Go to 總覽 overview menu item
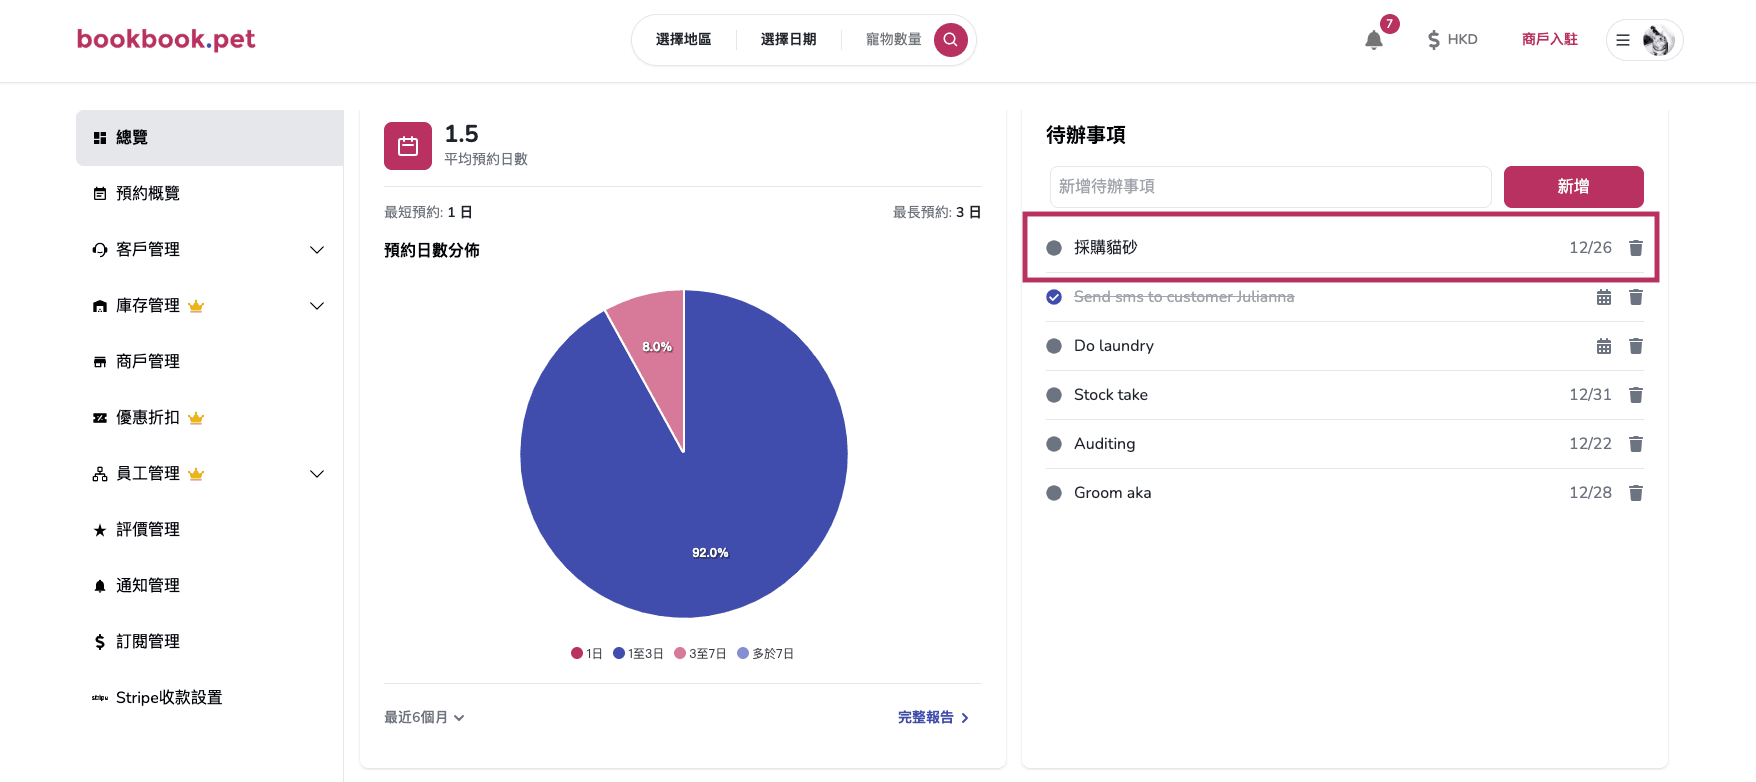The height and width of the screenshot is (782, 1756). point(210,138)
